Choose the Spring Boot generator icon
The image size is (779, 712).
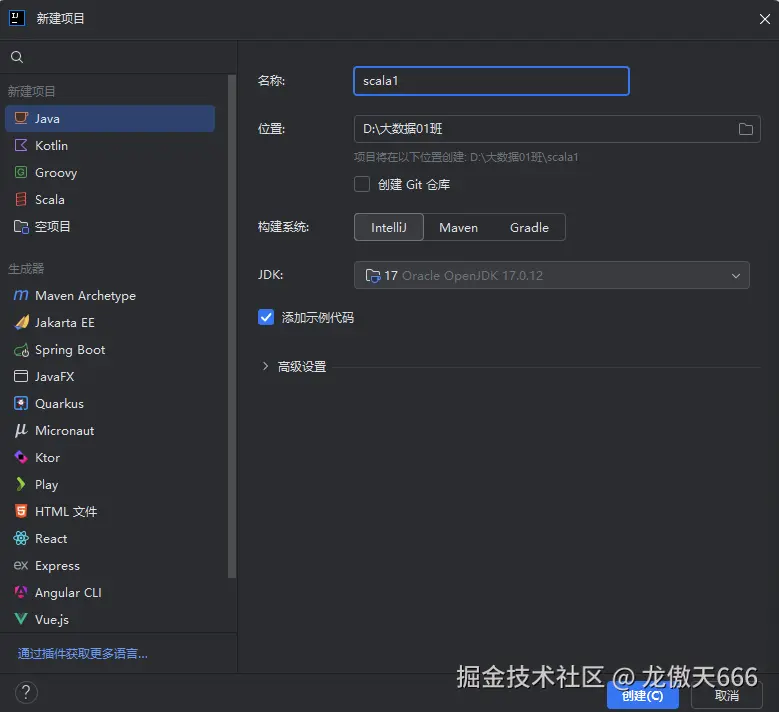(x=21, y=350)
